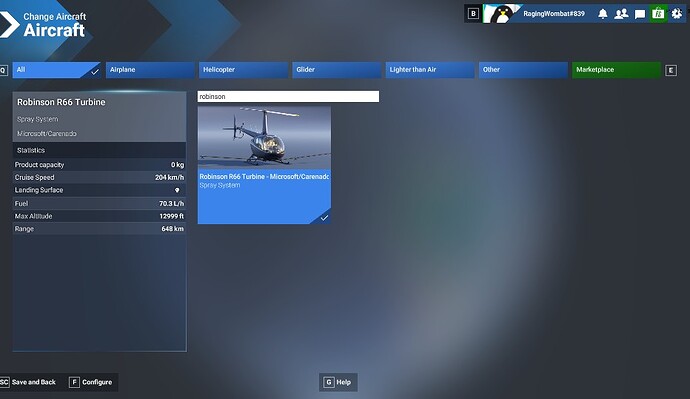Click the Change Aircraft breadcrumb text
Image resolution: width=690 pixels, height=399 pixels.
(x=55, y=17)
